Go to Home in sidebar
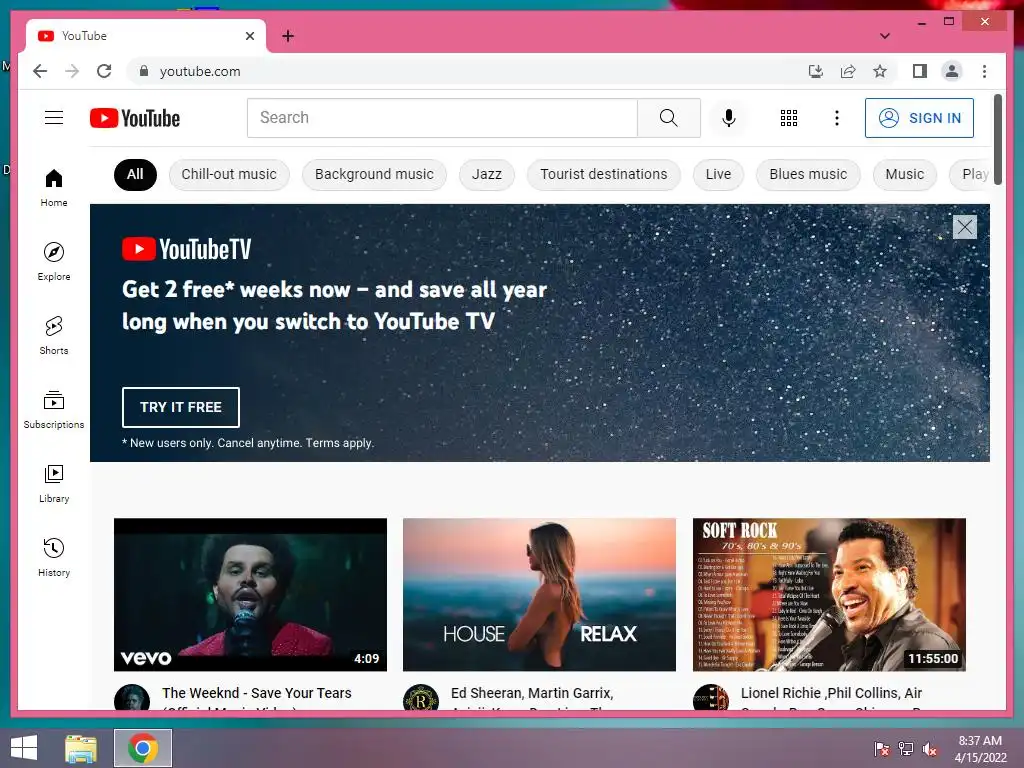Screen dimensions: 1024x768 pos(54,188)
